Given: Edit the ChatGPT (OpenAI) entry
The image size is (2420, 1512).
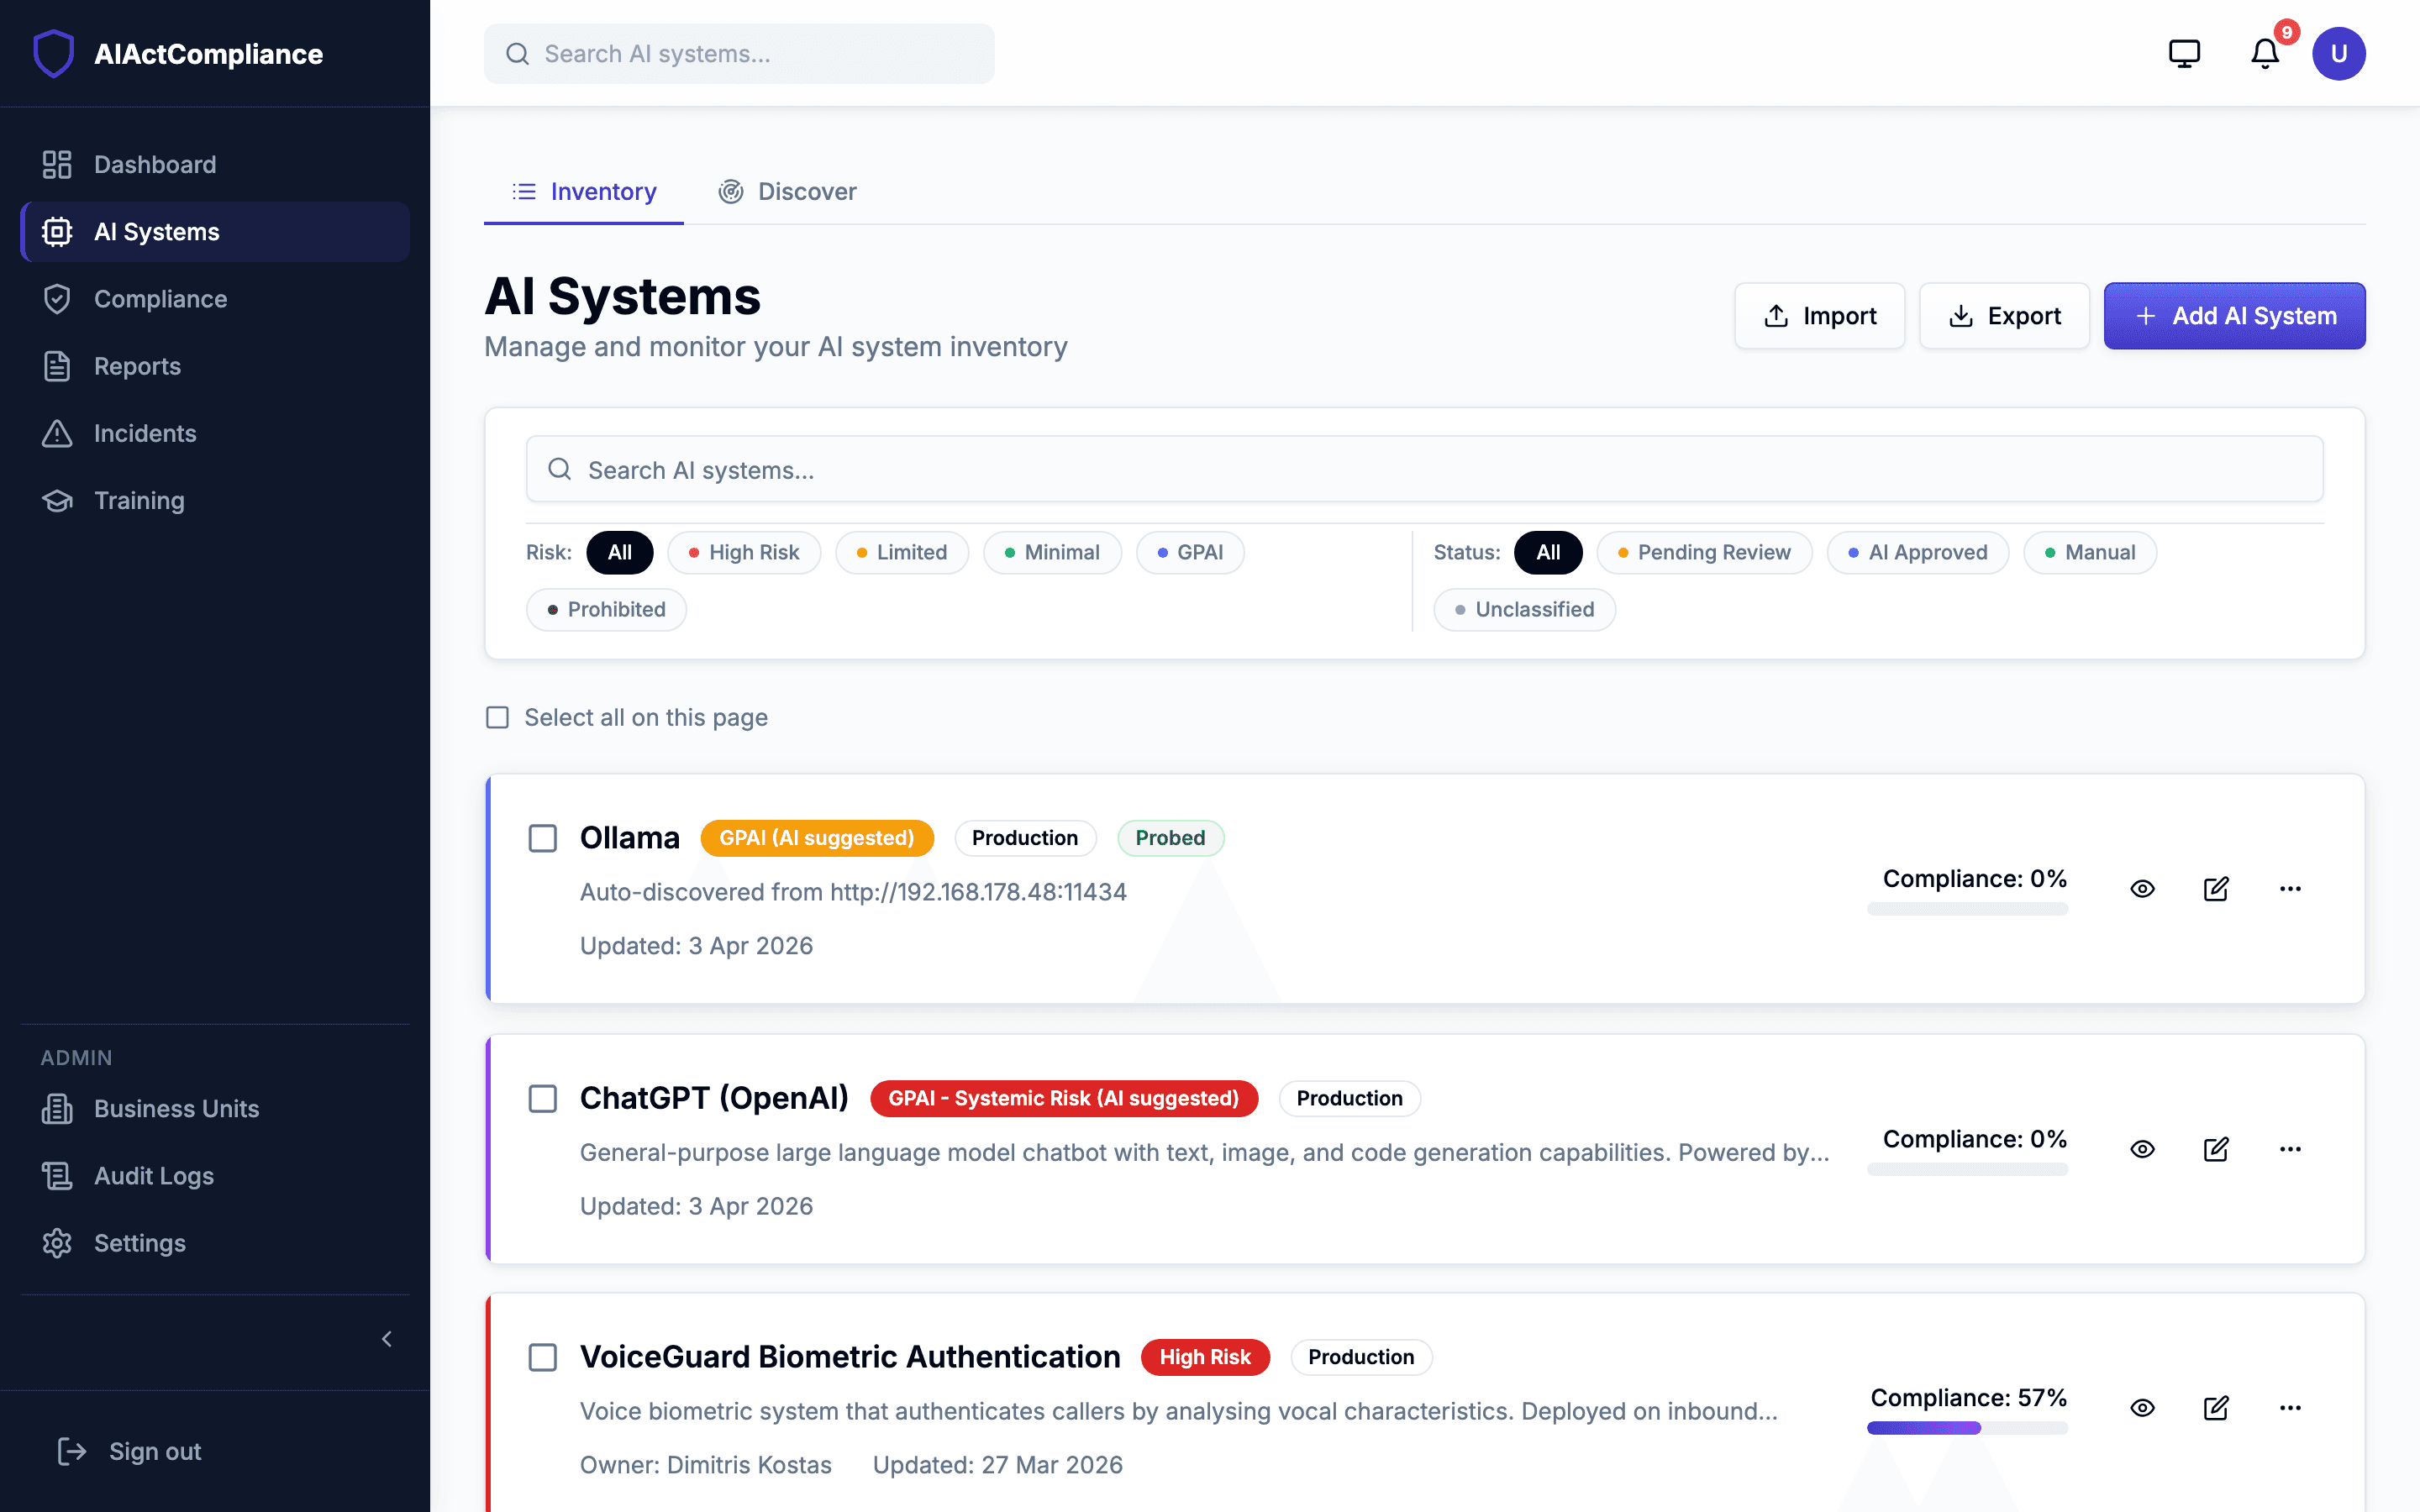Looking at the screenshot, I should 2216,1149.
